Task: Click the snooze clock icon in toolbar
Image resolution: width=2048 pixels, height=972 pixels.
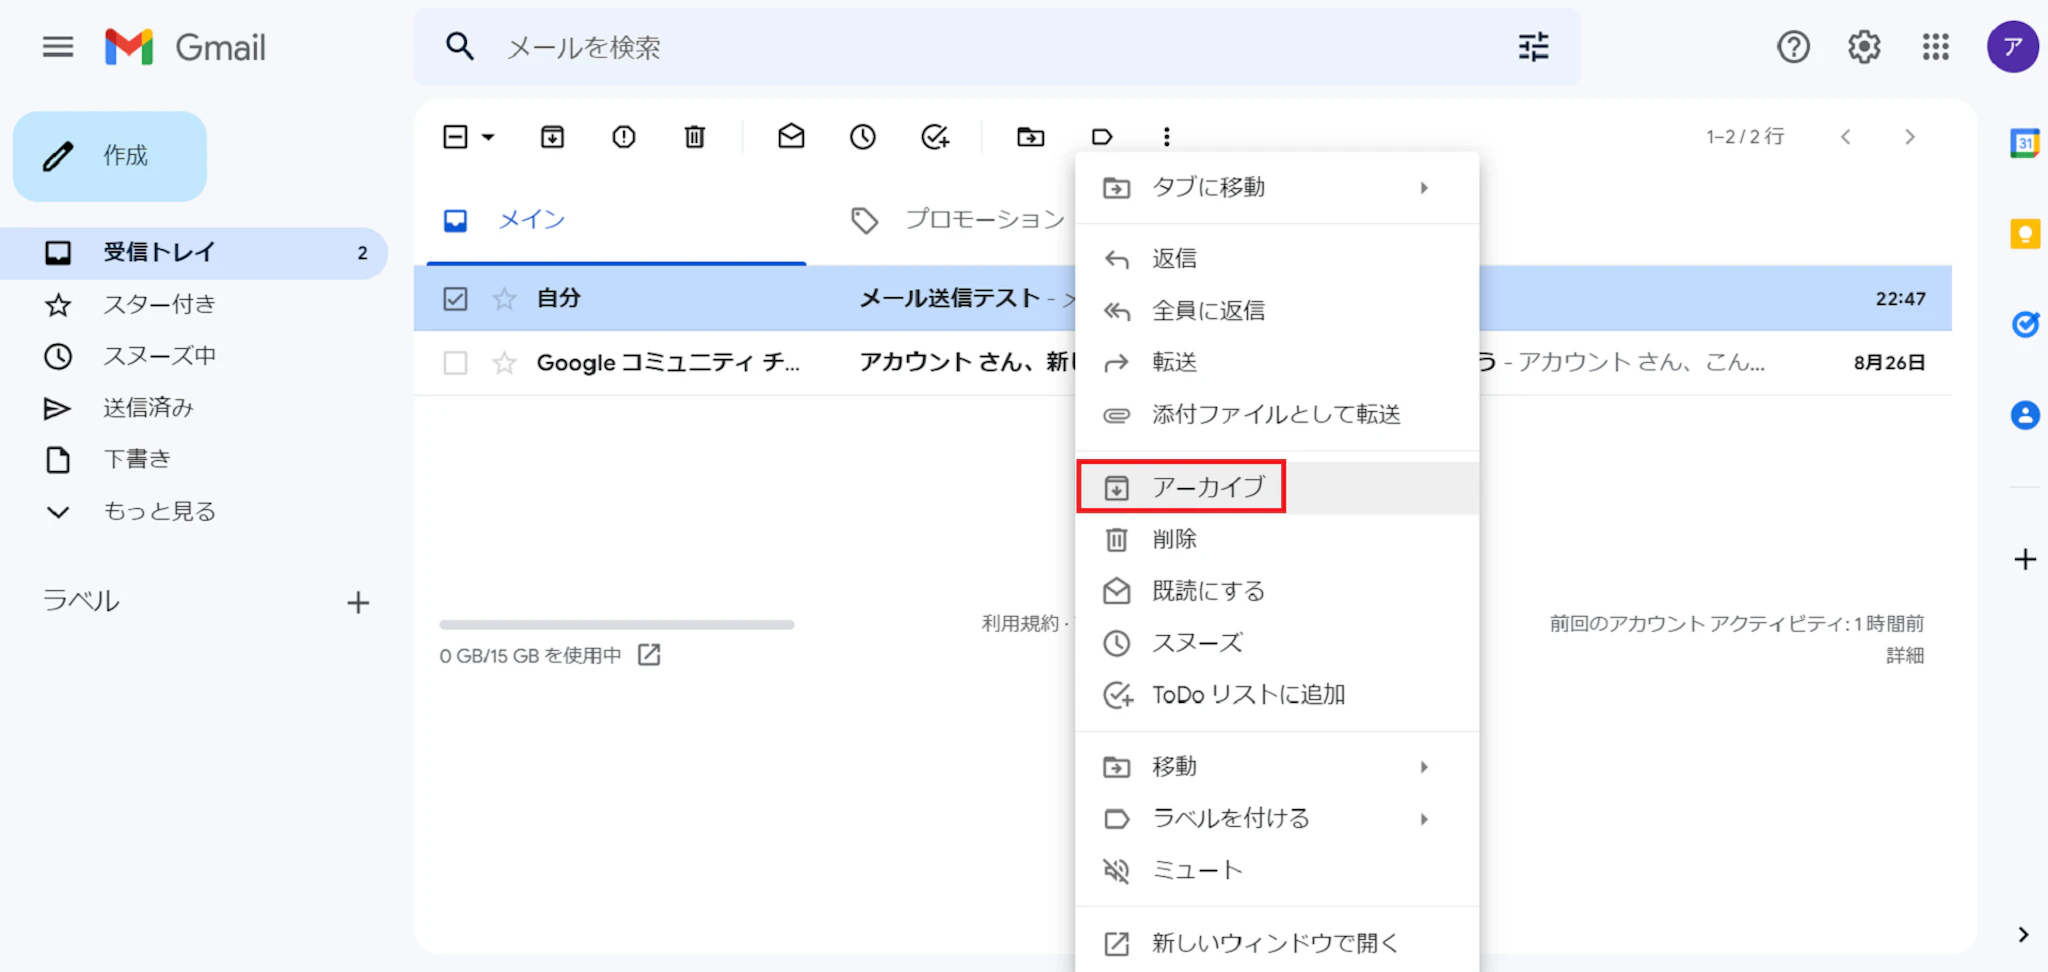Action: tap(862, 137)
